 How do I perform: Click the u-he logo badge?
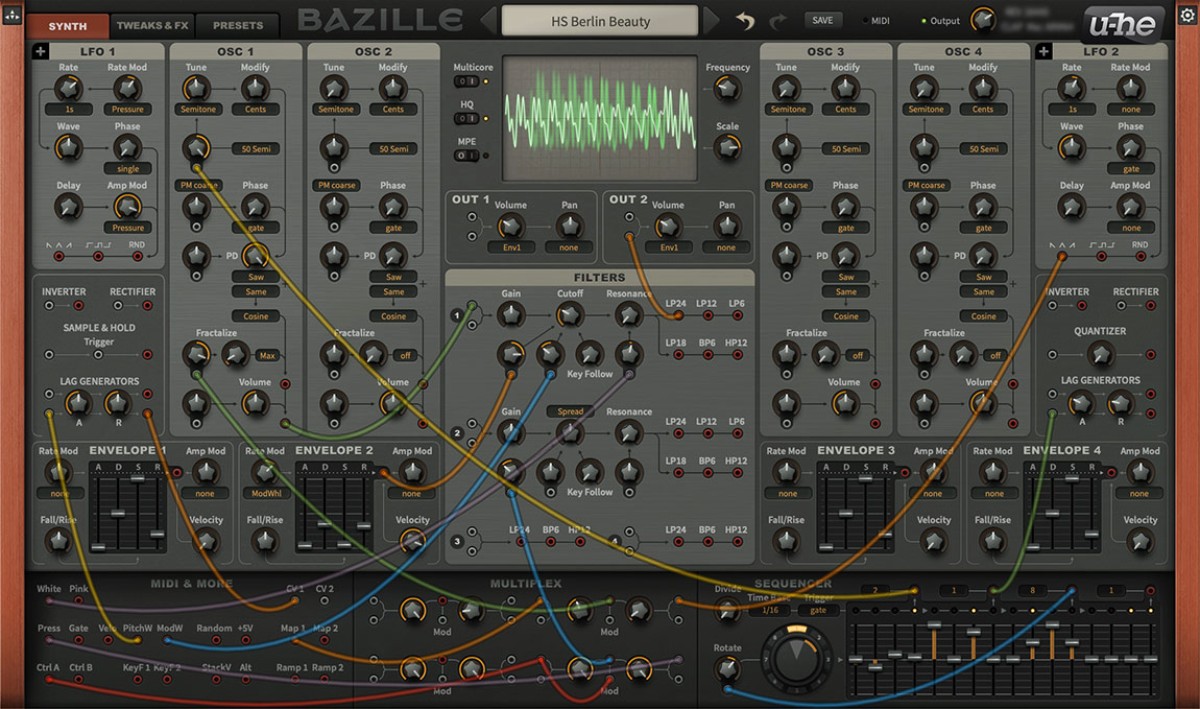click(x=1124, y=22)
